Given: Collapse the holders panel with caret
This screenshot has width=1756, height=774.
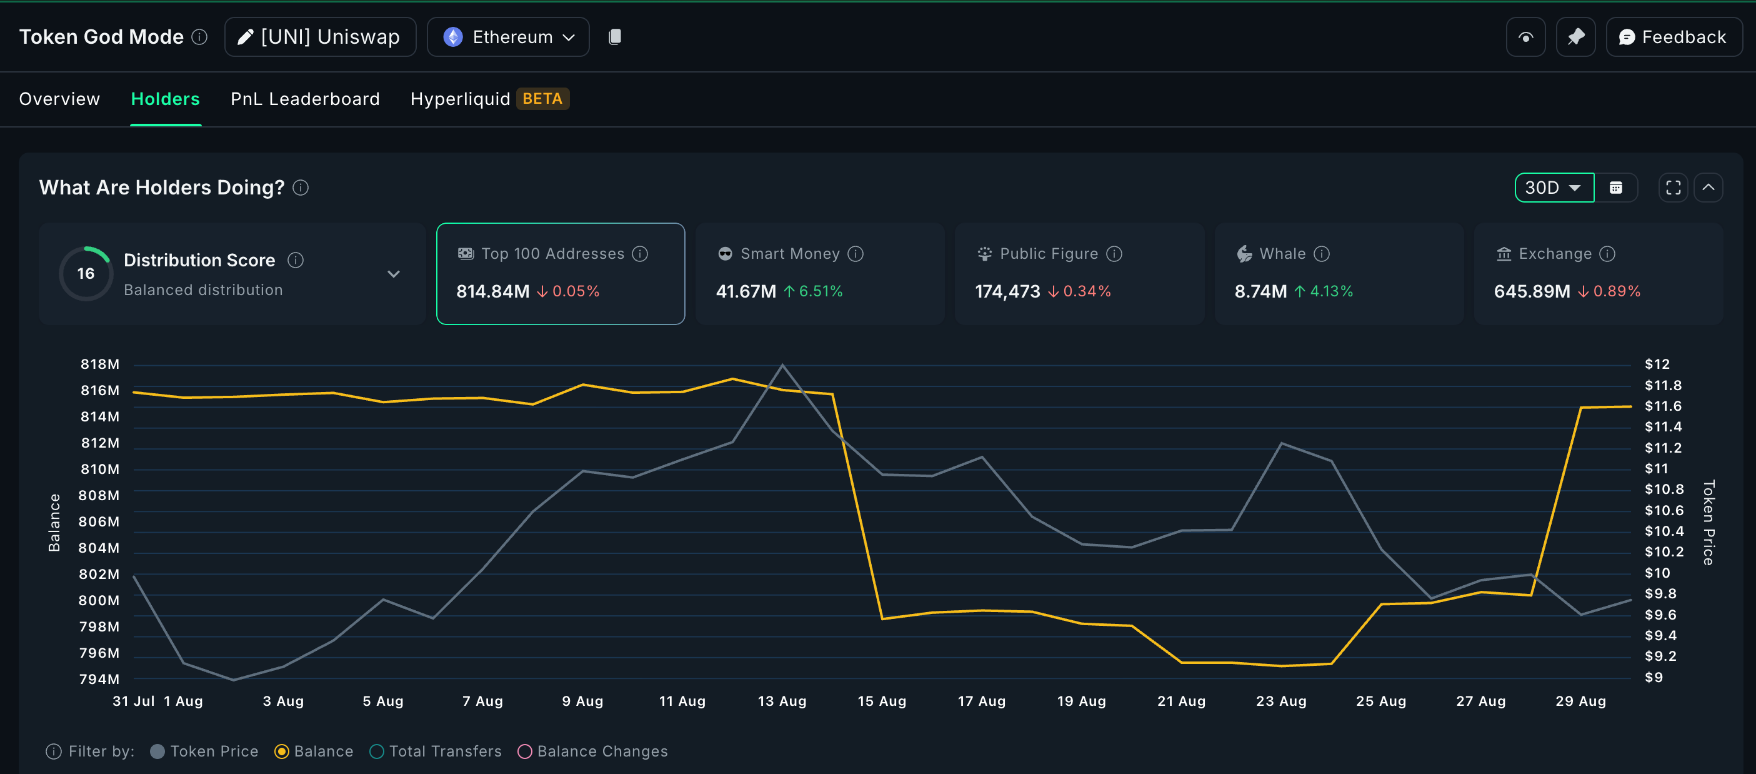Looking at the screenshot, I should click(1709, 188).
